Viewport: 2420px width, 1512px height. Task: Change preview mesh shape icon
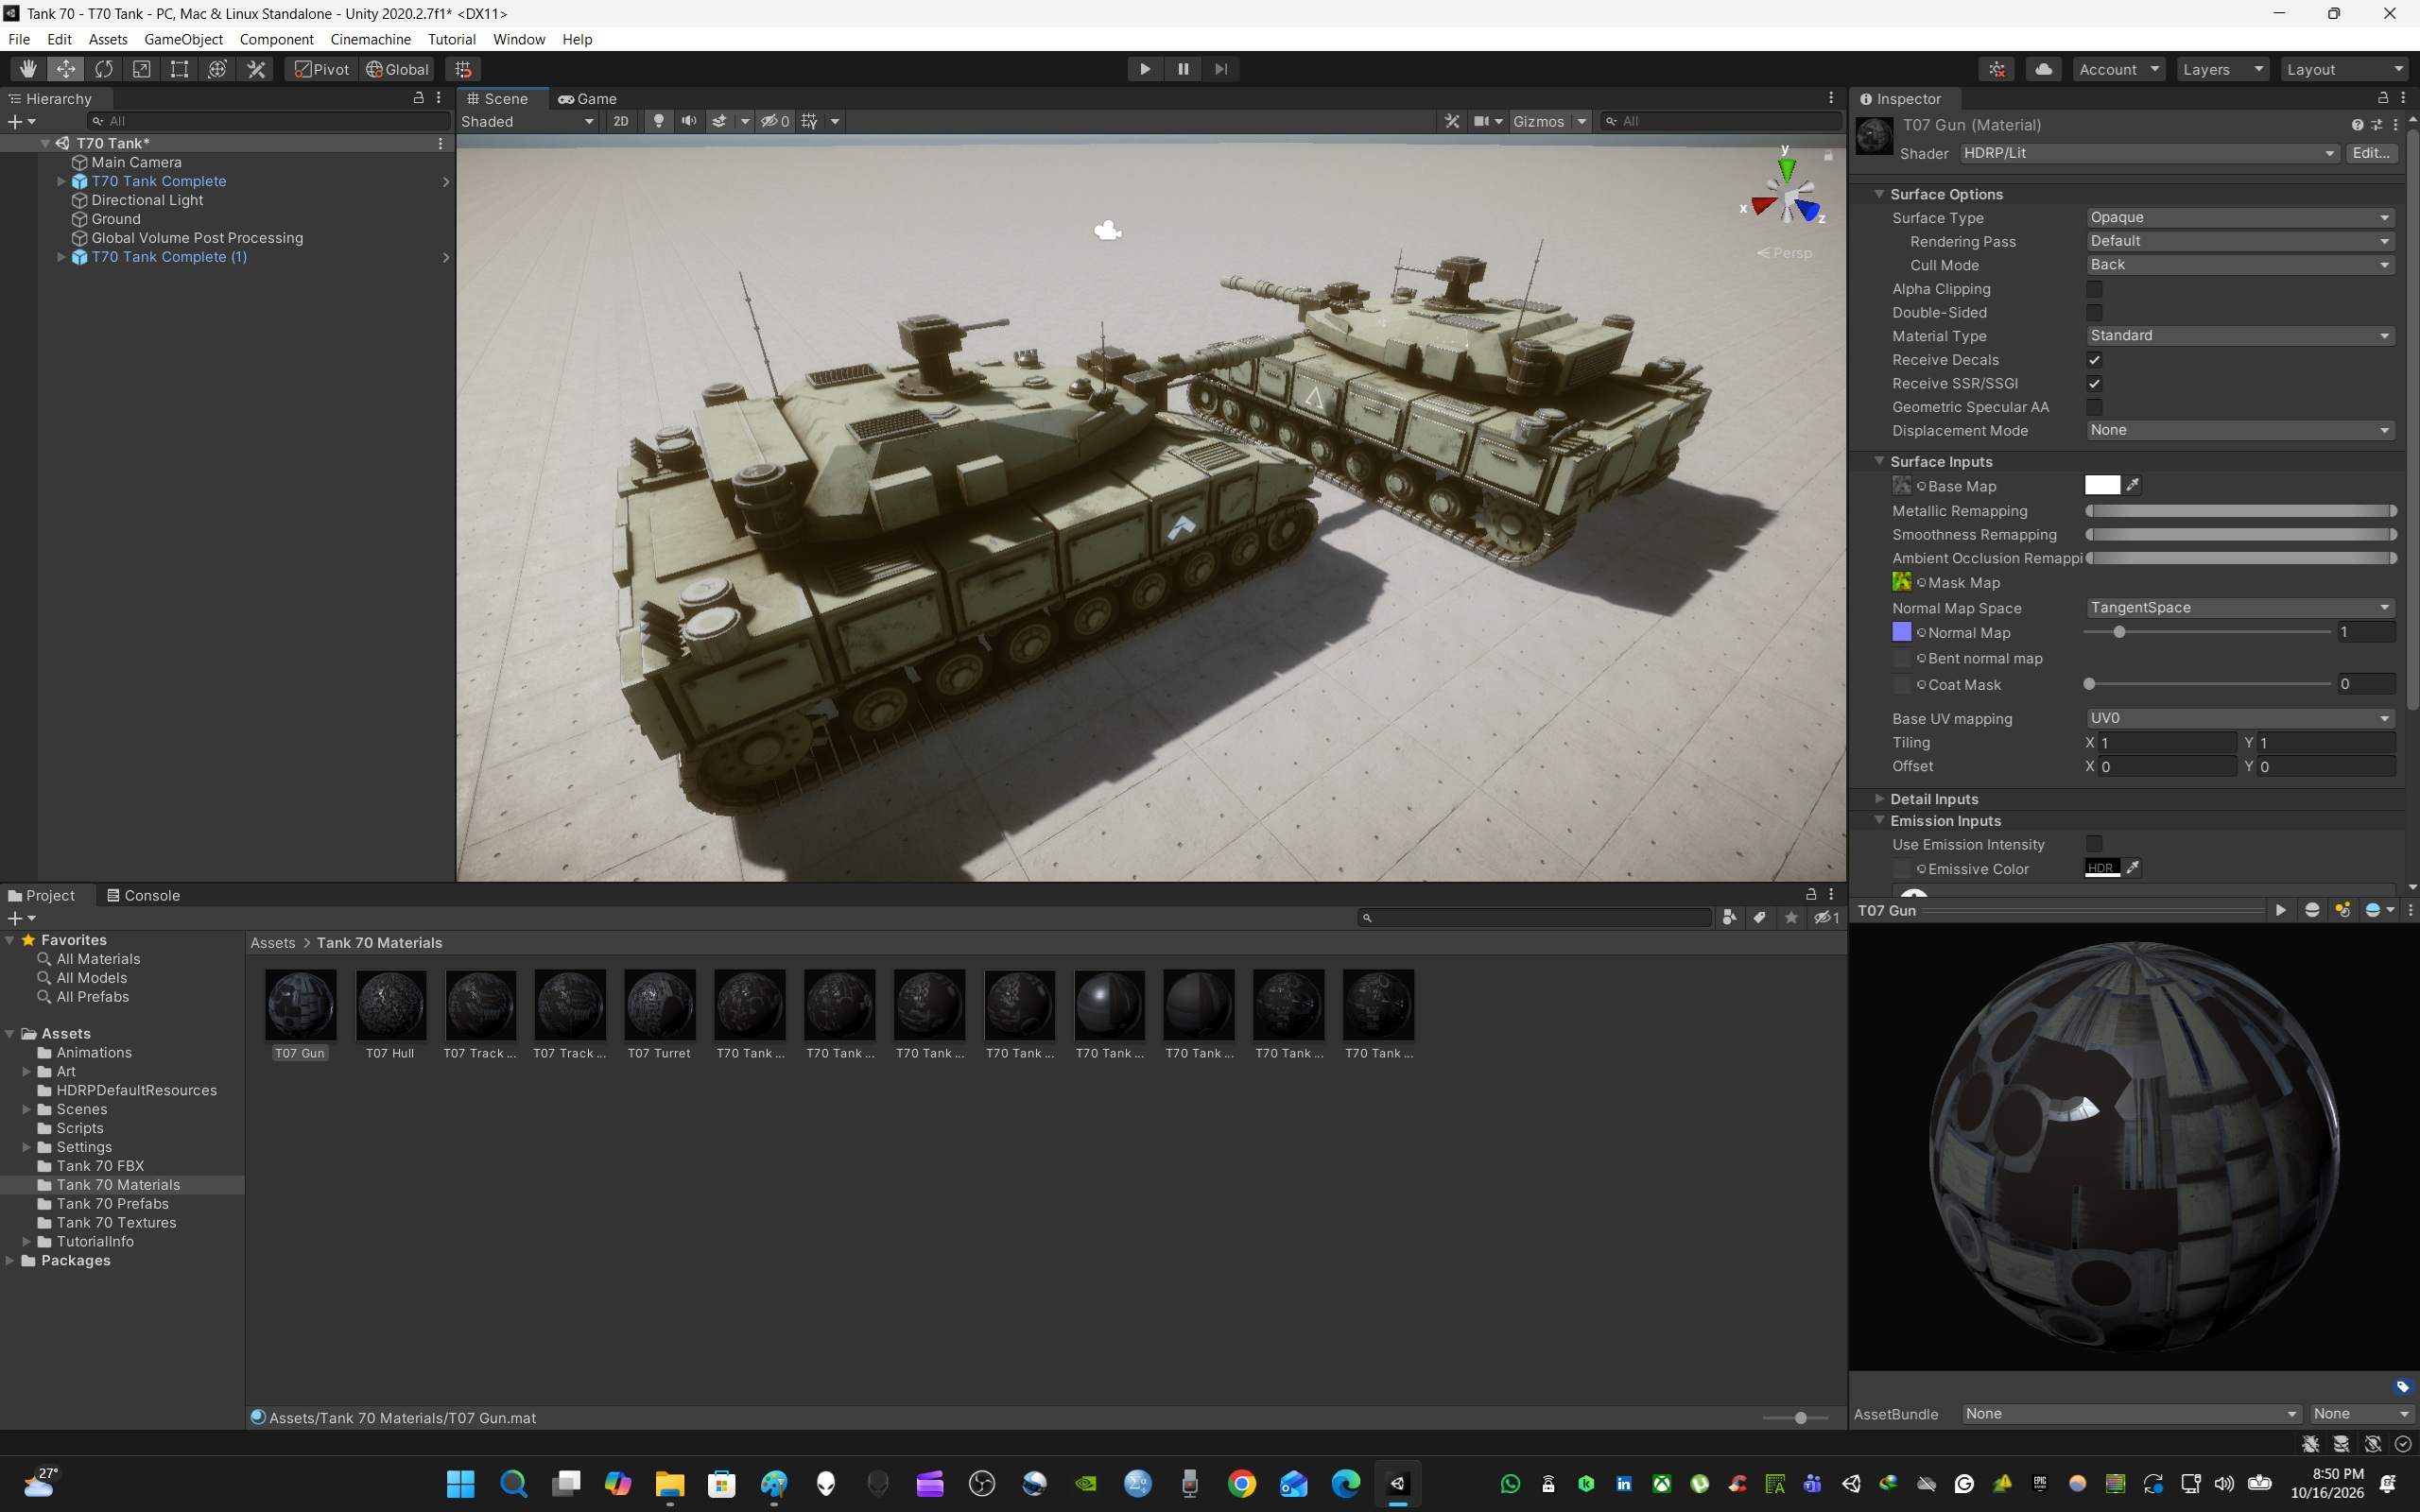pyautogui.click(x=2312, y=910)
